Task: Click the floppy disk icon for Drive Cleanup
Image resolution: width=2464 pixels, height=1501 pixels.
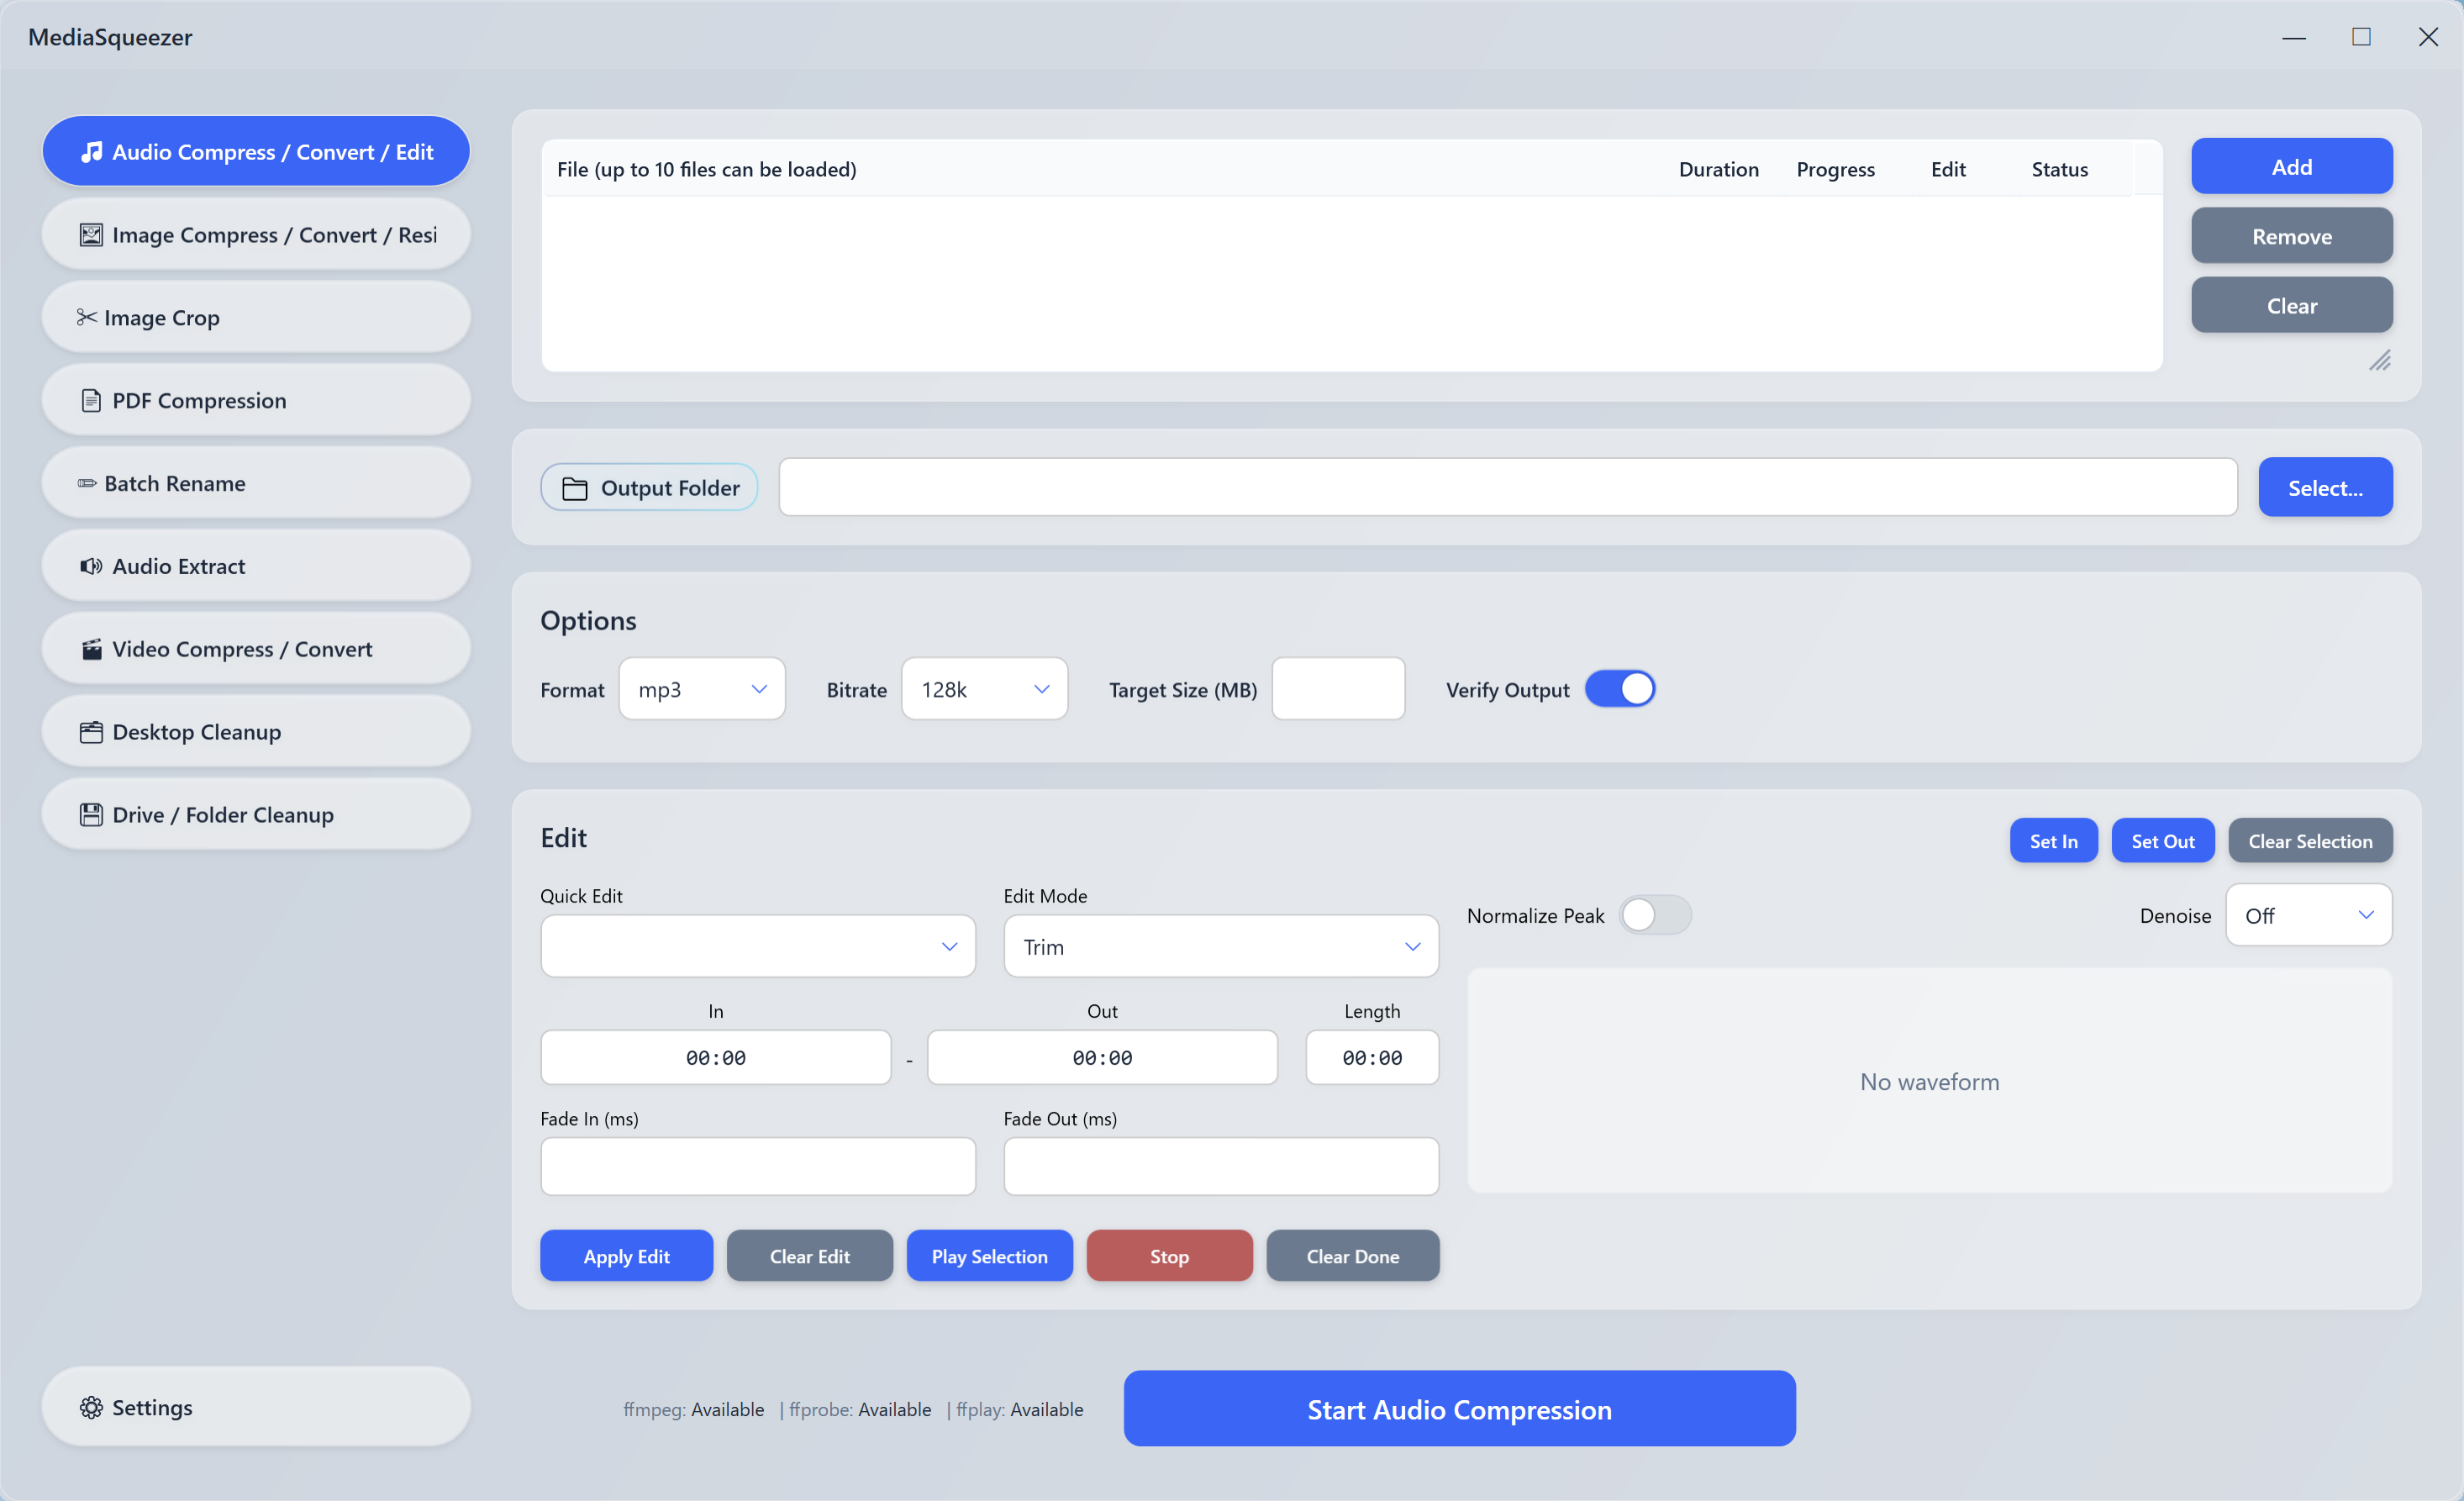Action: 91,814
